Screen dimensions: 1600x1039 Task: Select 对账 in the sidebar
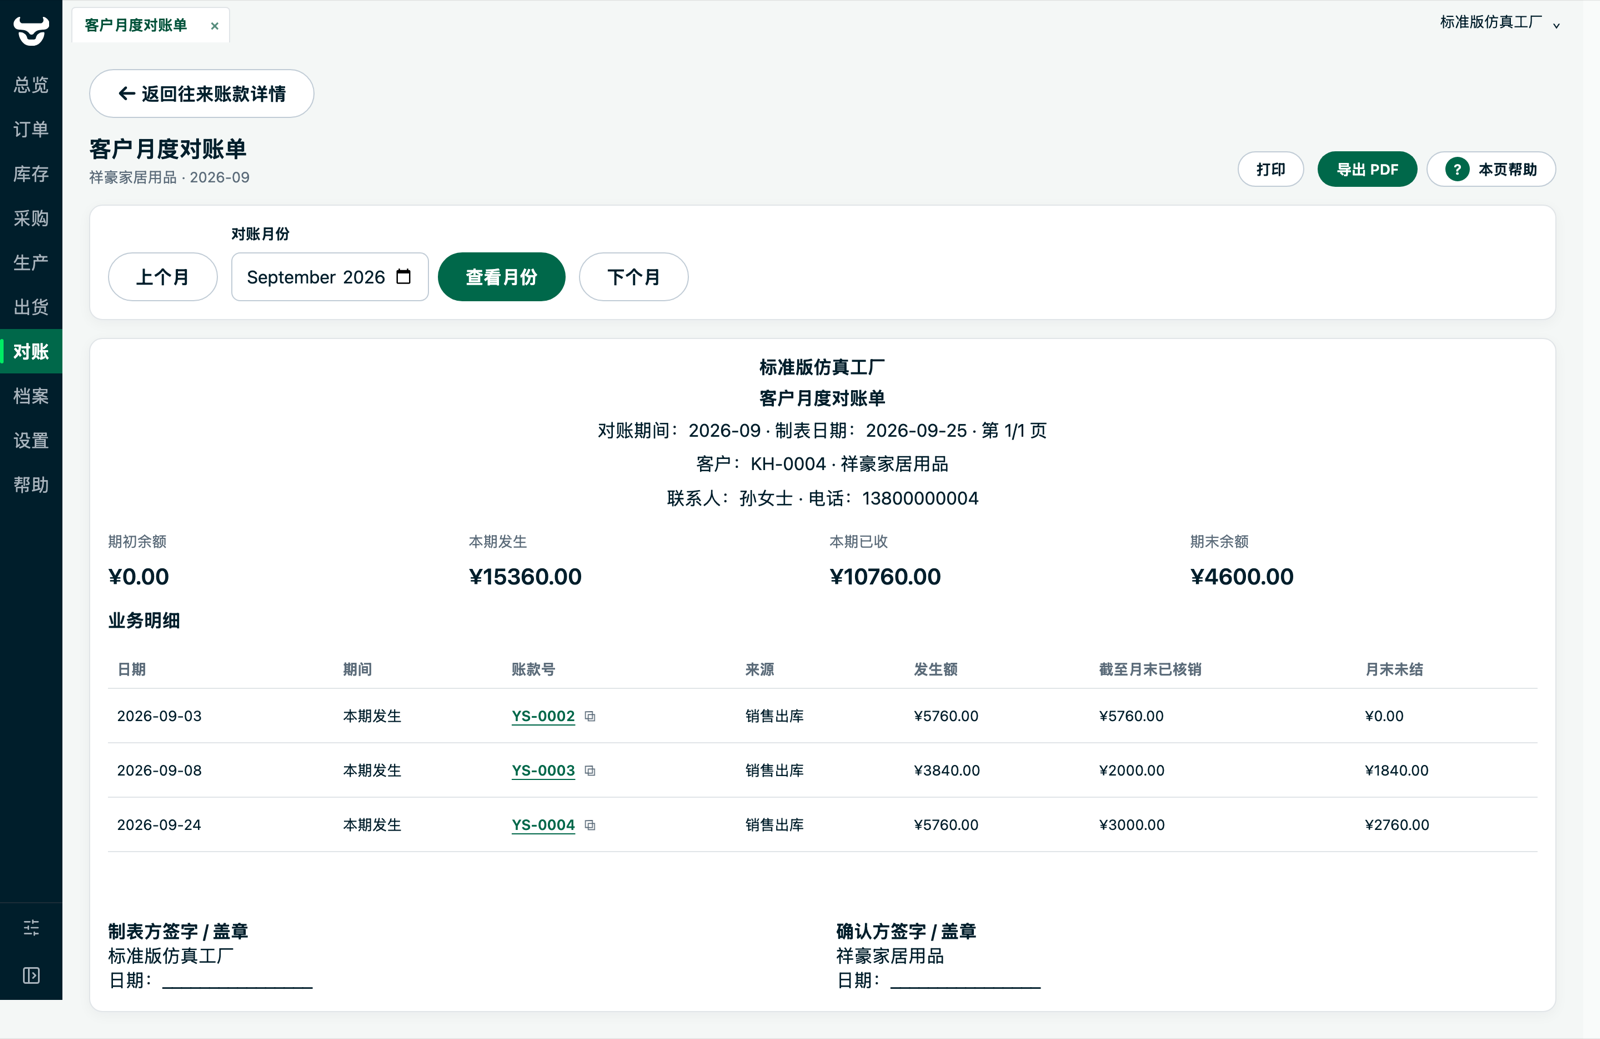(x=31, y=351)
